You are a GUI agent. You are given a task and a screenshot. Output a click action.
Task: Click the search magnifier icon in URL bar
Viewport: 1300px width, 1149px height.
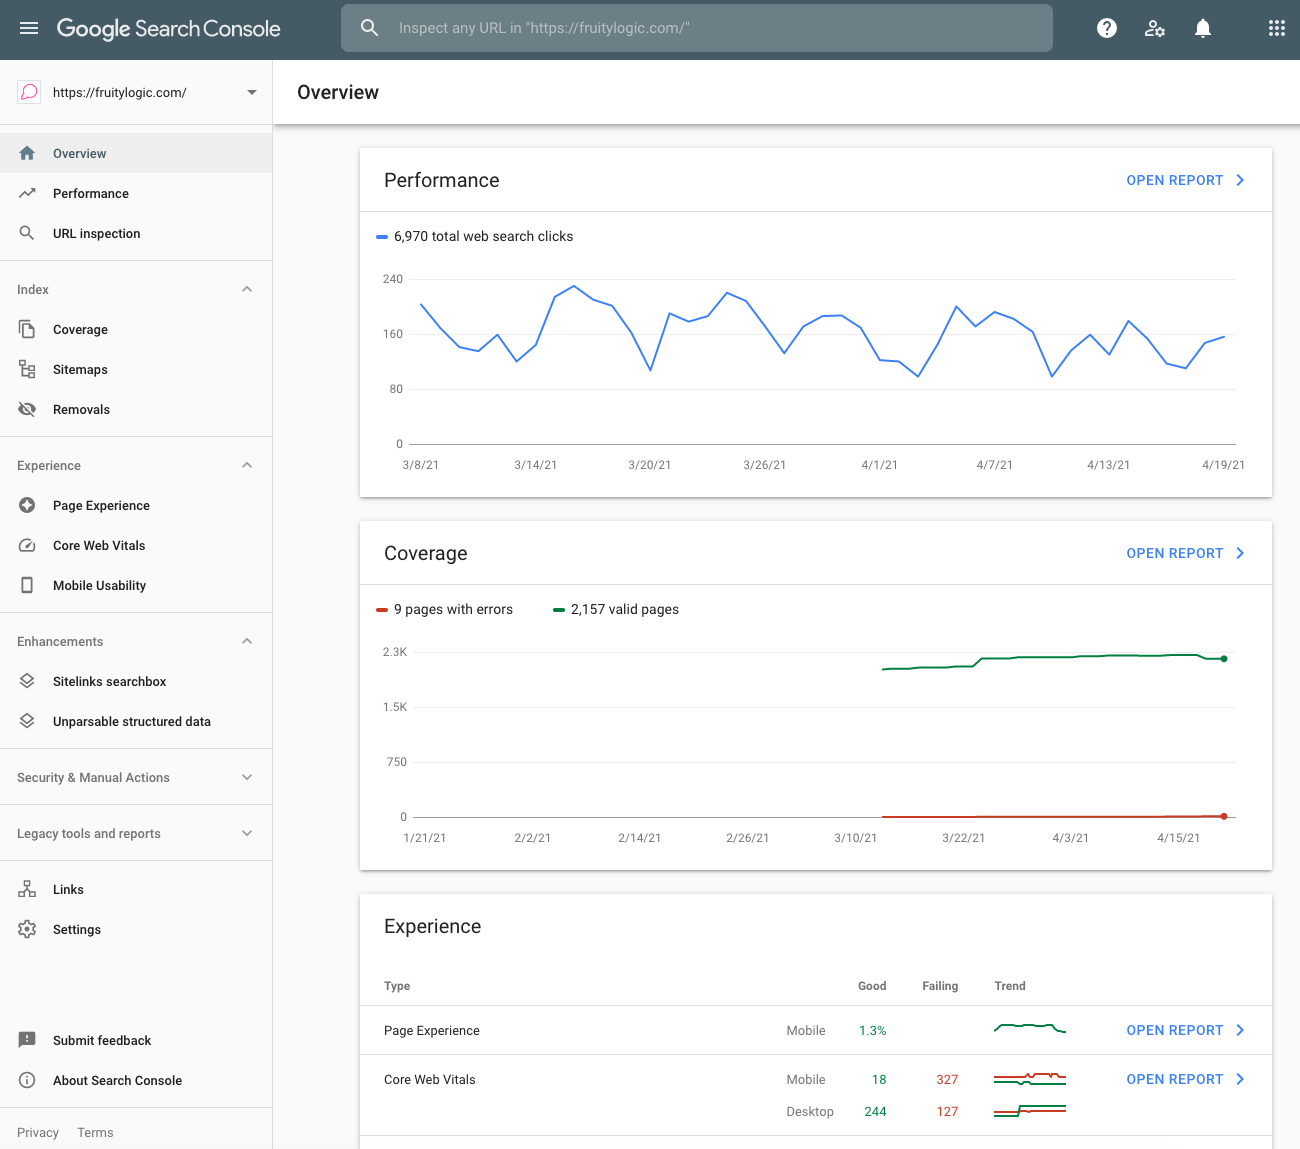coord(370,28)
